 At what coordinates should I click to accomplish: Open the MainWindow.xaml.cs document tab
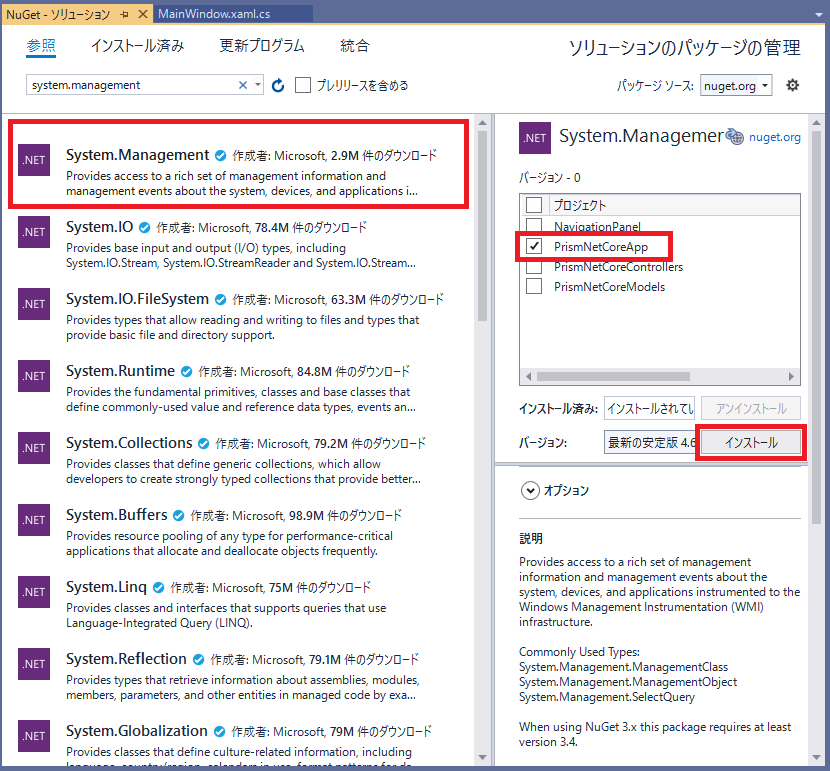(233, 14)
